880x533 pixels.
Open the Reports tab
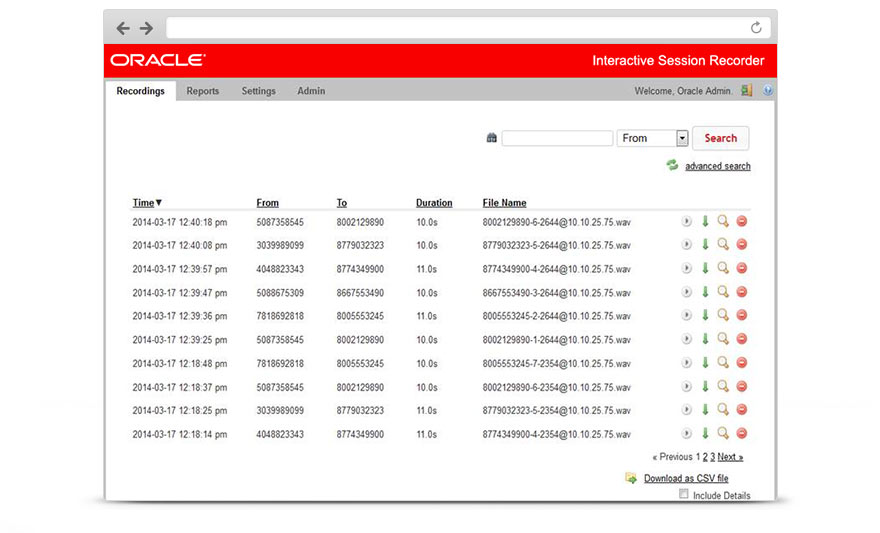click(x=203, y=91)
